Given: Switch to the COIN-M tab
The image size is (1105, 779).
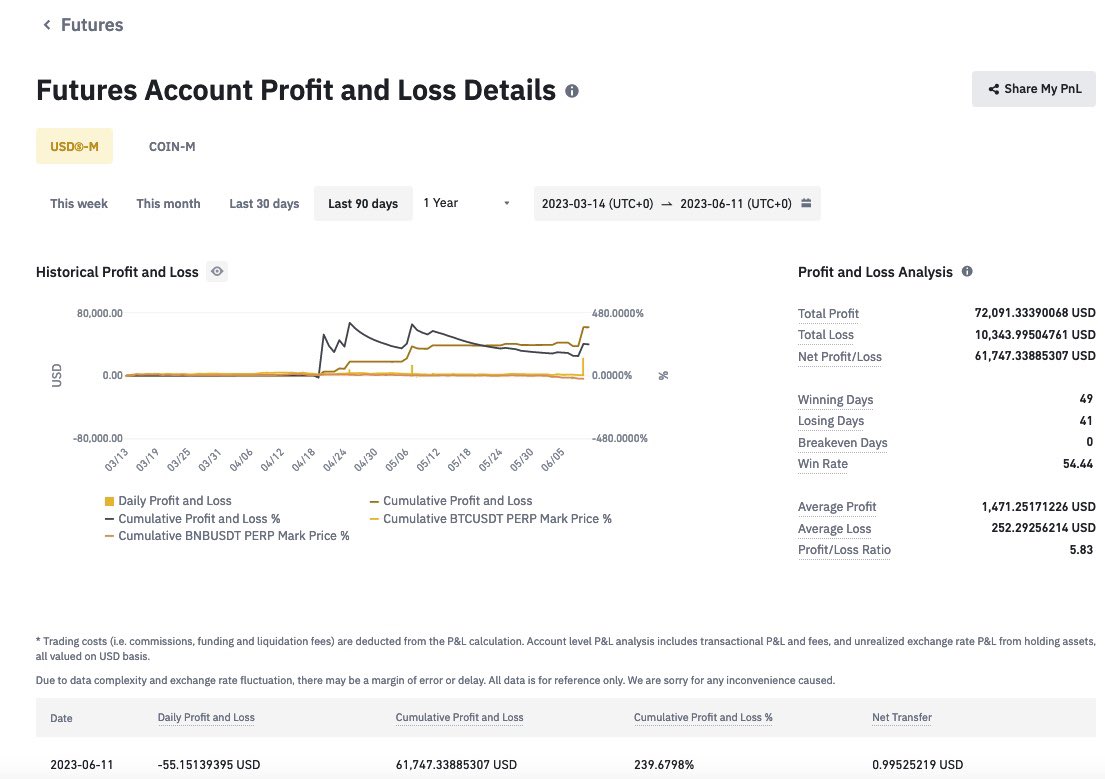Looking at the screenshot, I should pyautogui.click(x=172, y=147).
